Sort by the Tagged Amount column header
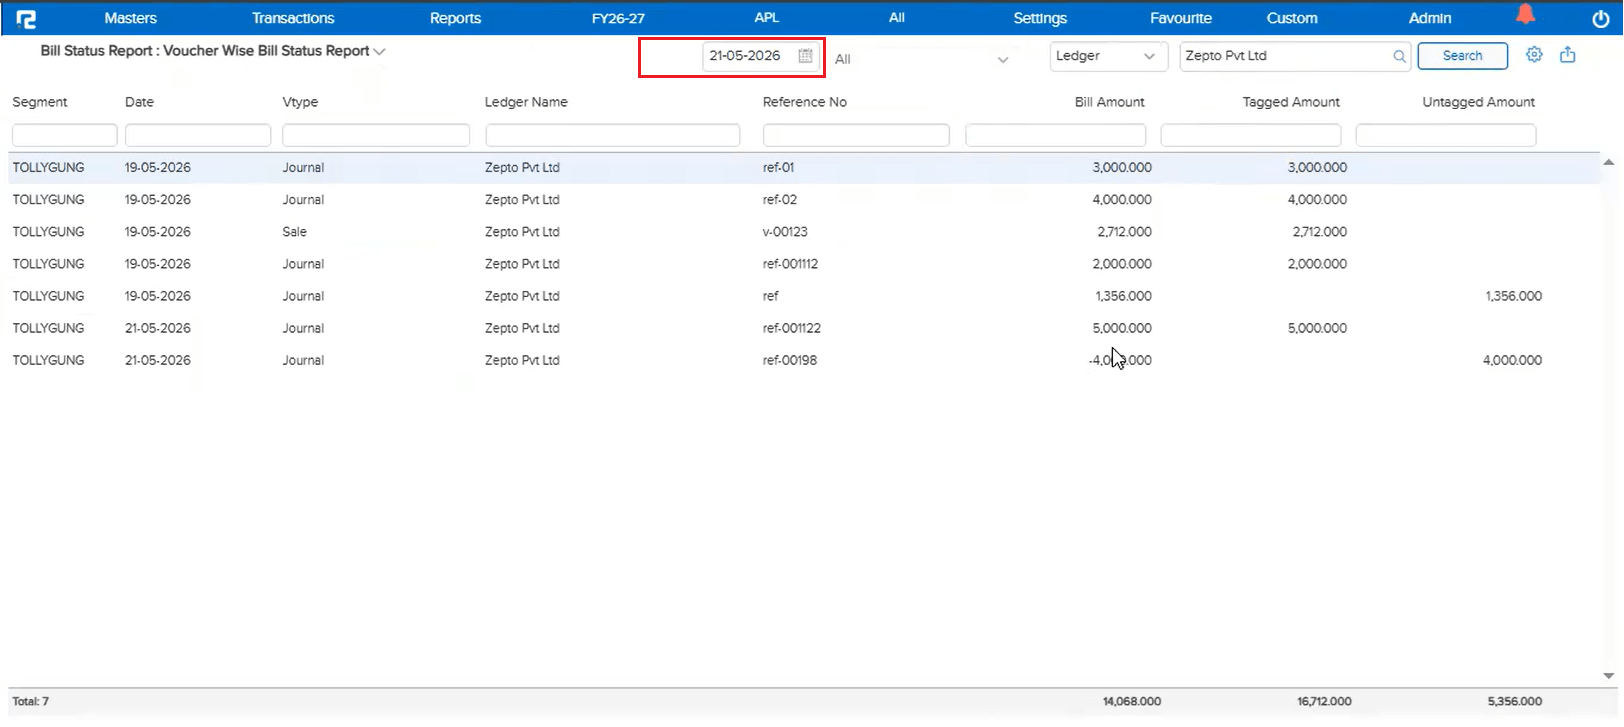The height and width of the screenshot is (727, 1624). pos(1291,102)
